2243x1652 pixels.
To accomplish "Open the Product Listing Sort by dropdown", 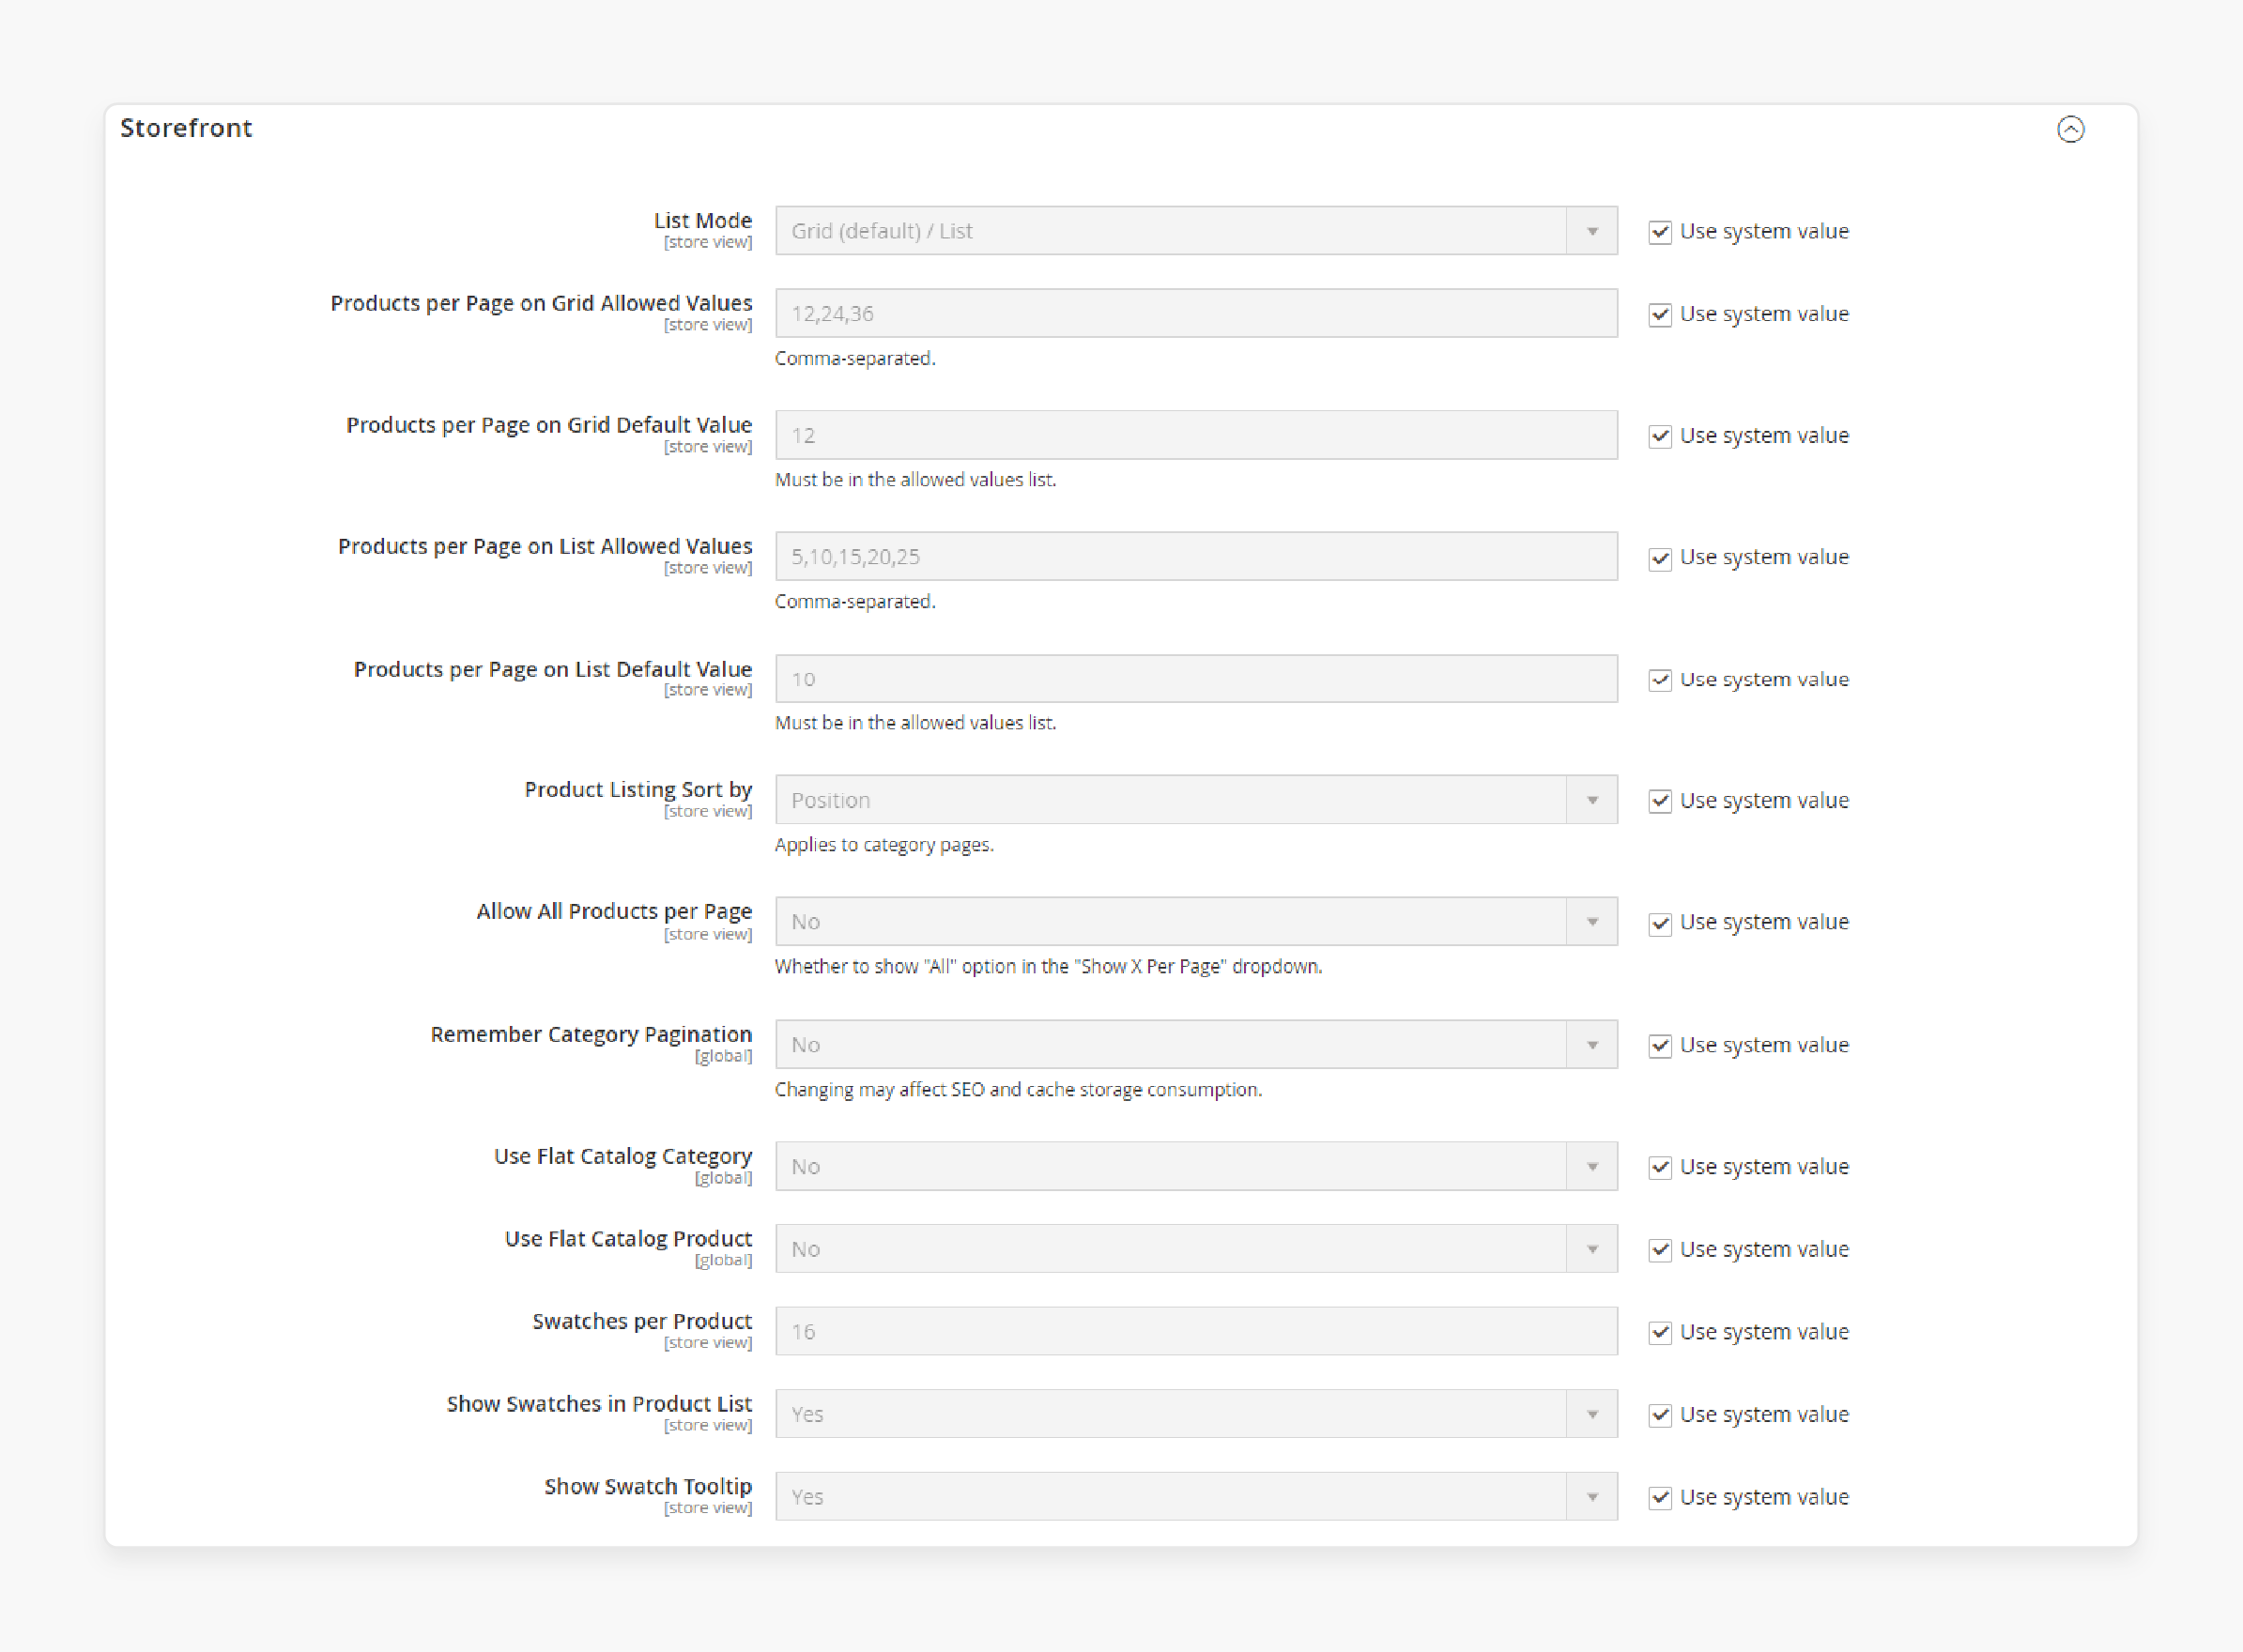I will [1196, 800].
